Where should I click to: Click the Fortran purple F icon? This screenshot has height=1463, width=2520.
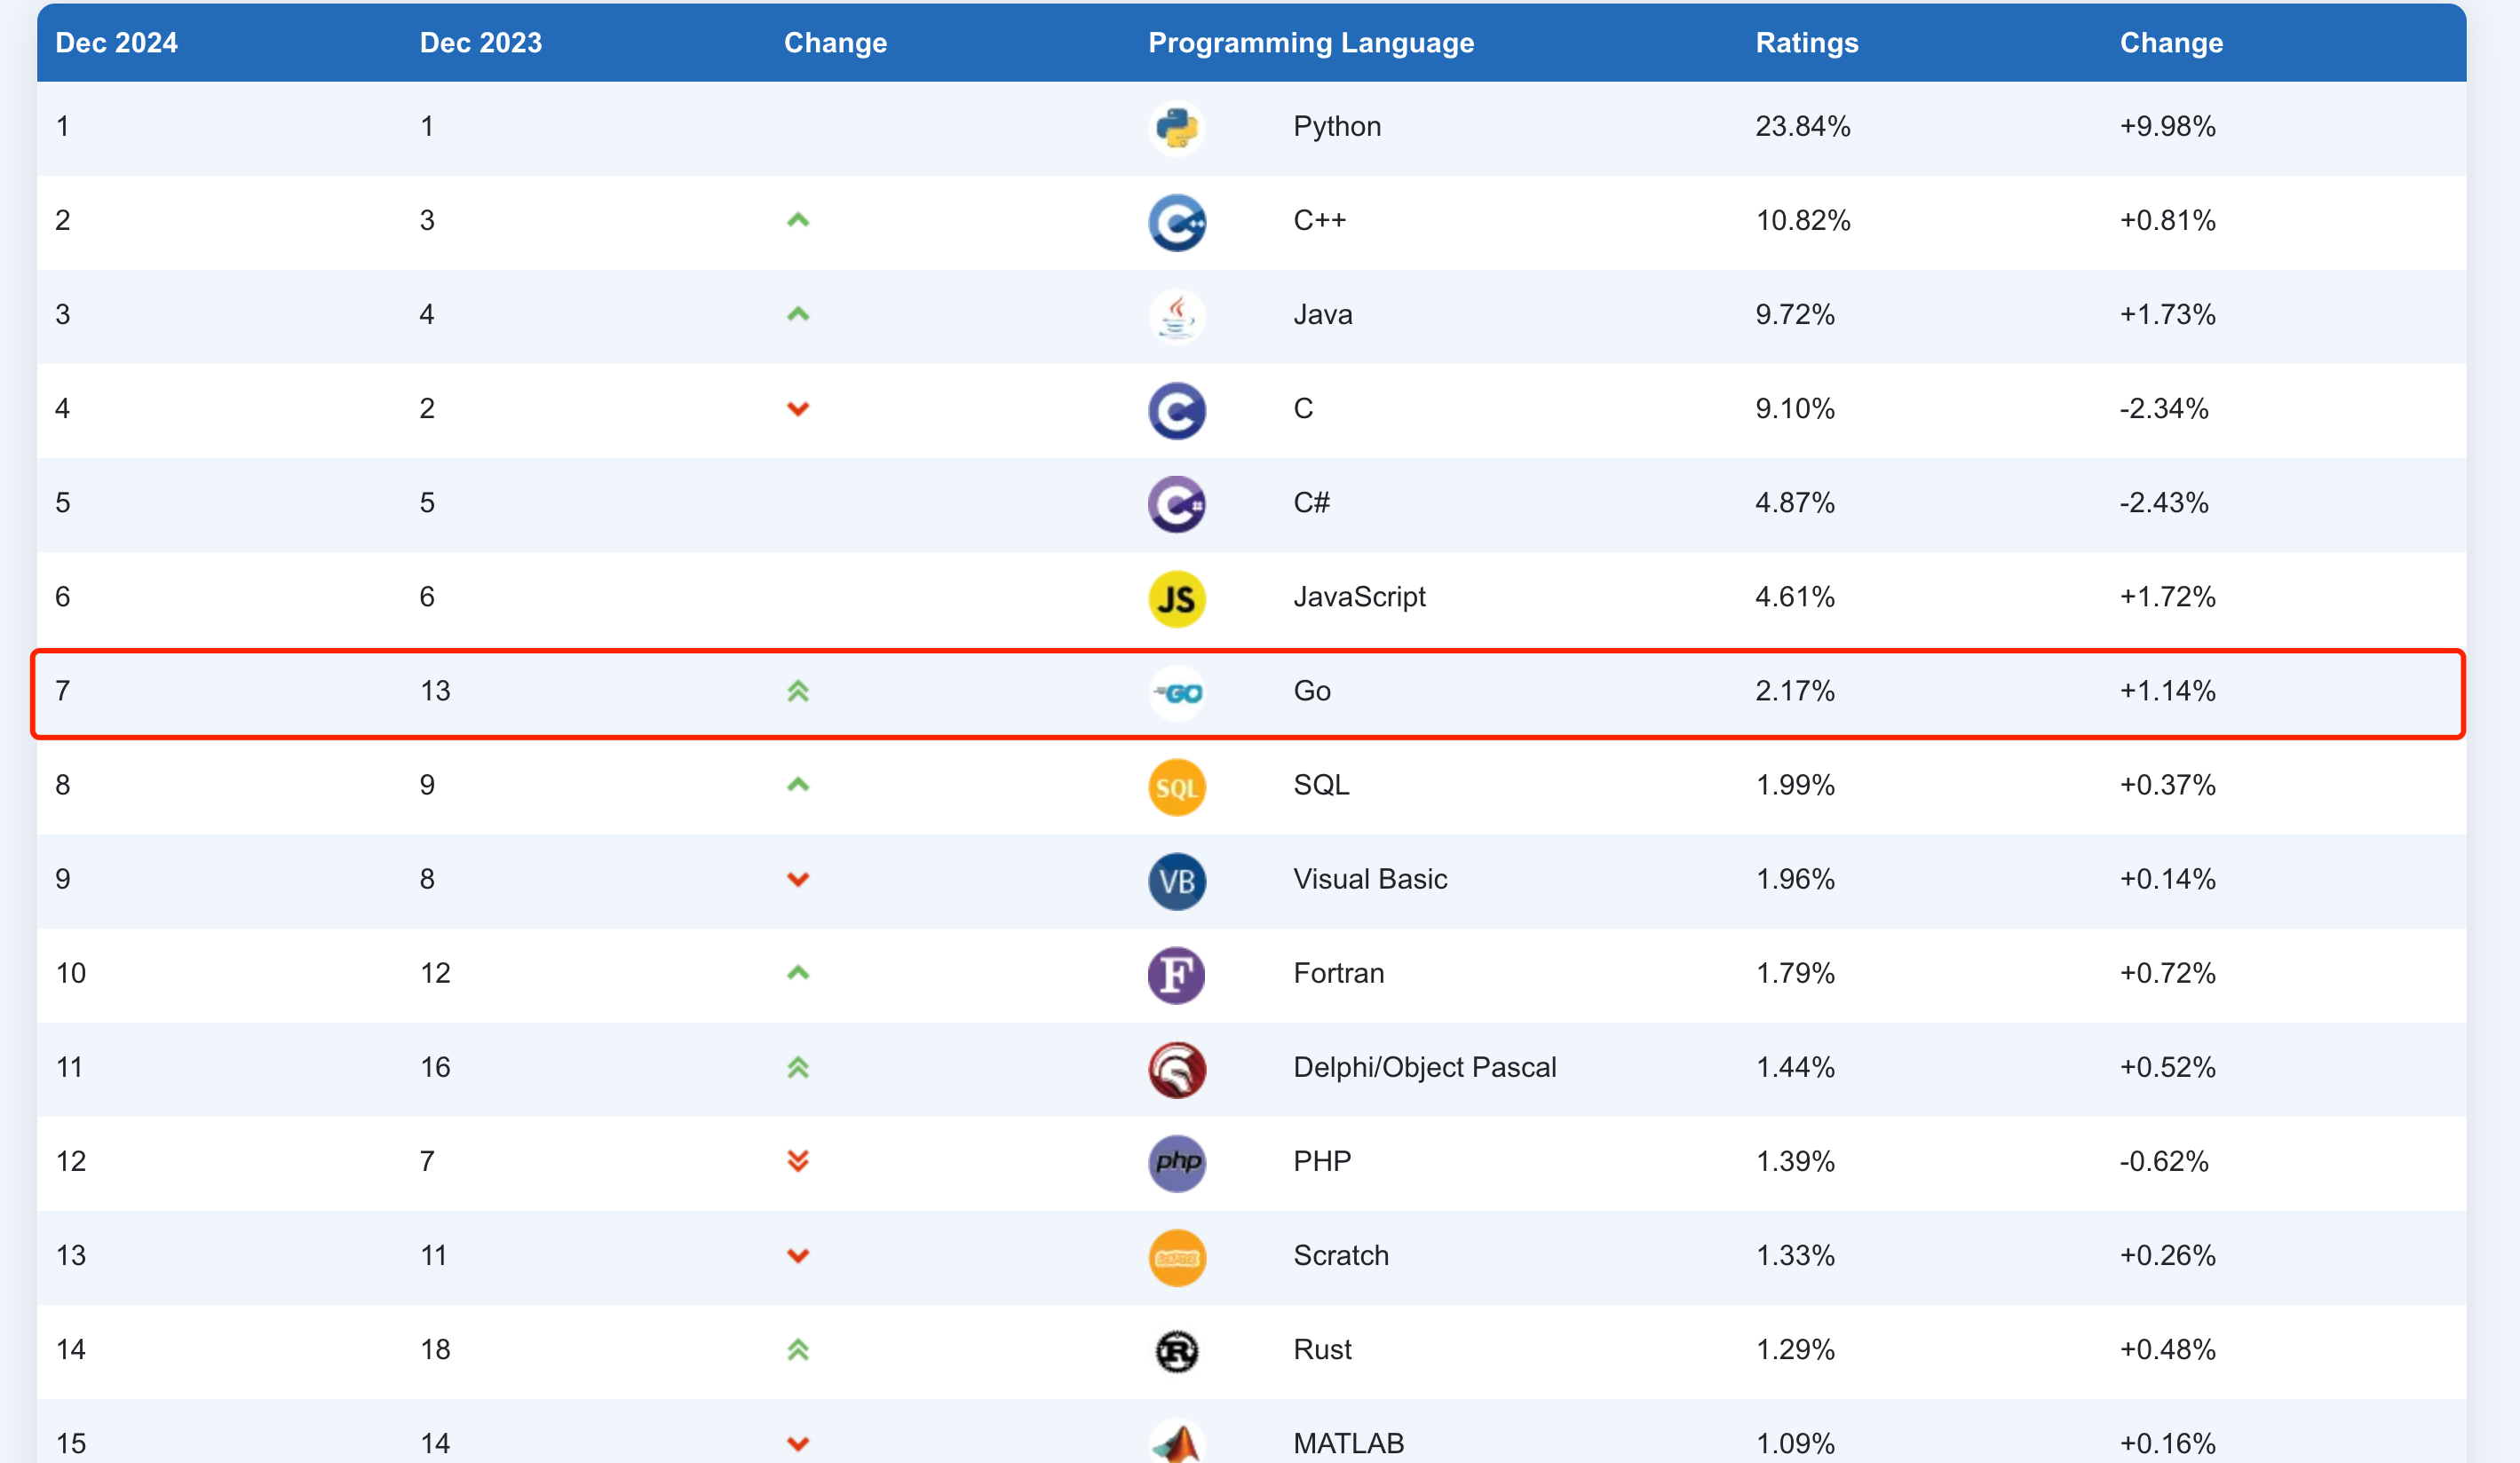(1176, 975)
